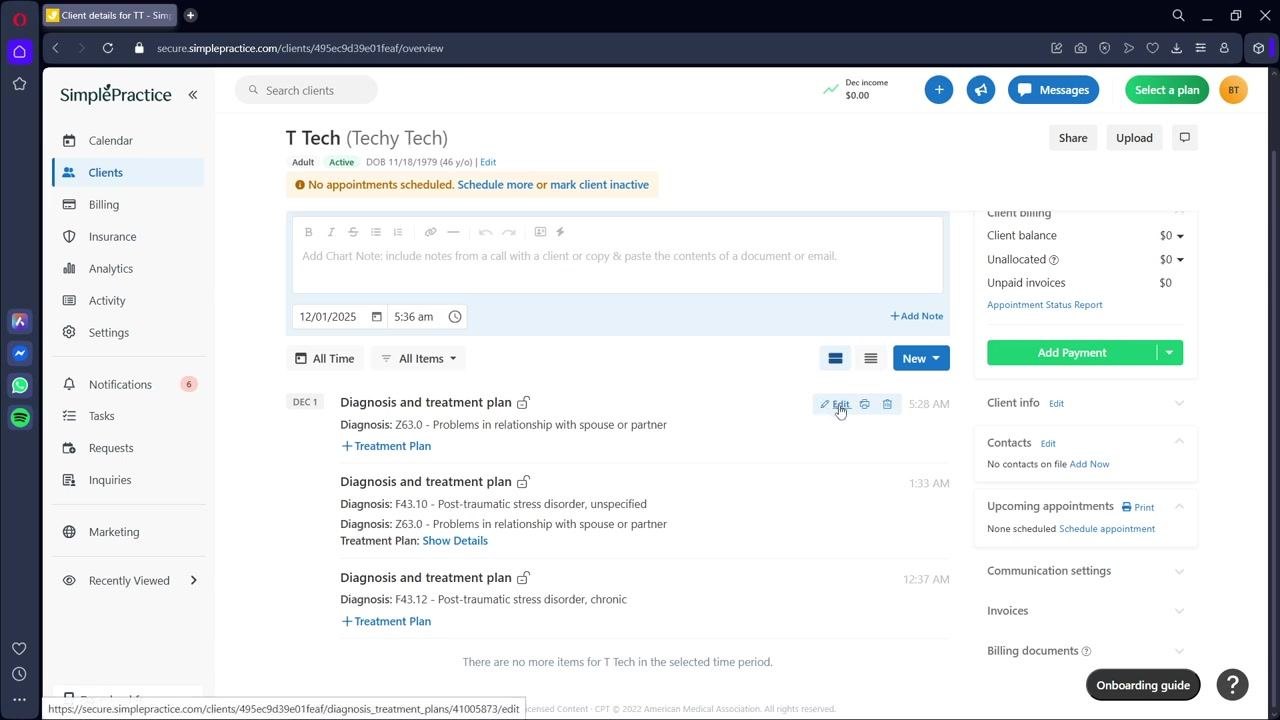The height and width of the screenshot is (720, 1280).
Task: Open the All Items filter dropdown
Action: [419, 358]
